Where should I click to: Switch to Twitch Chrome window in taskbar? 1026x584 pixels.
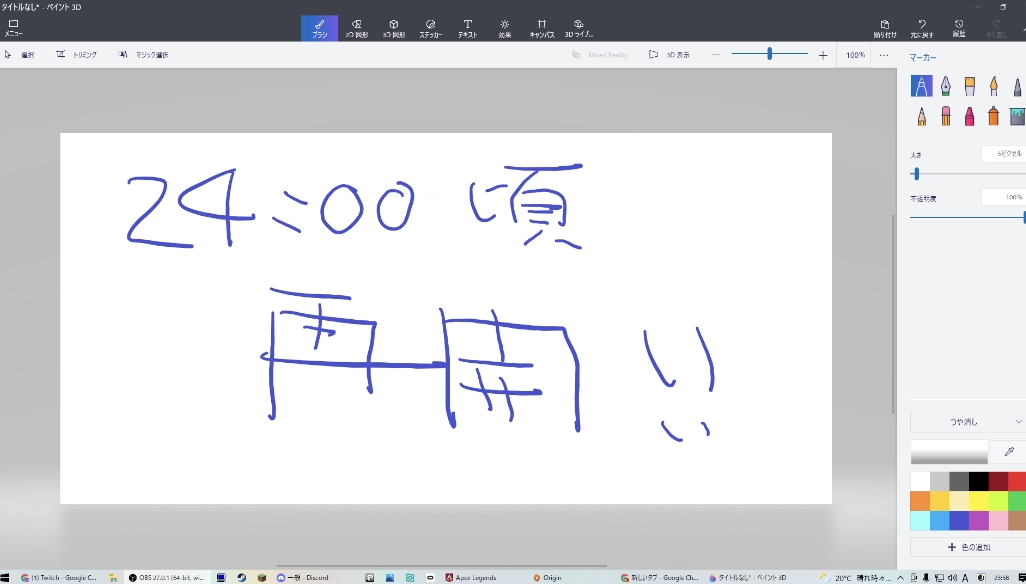point(59,577)
